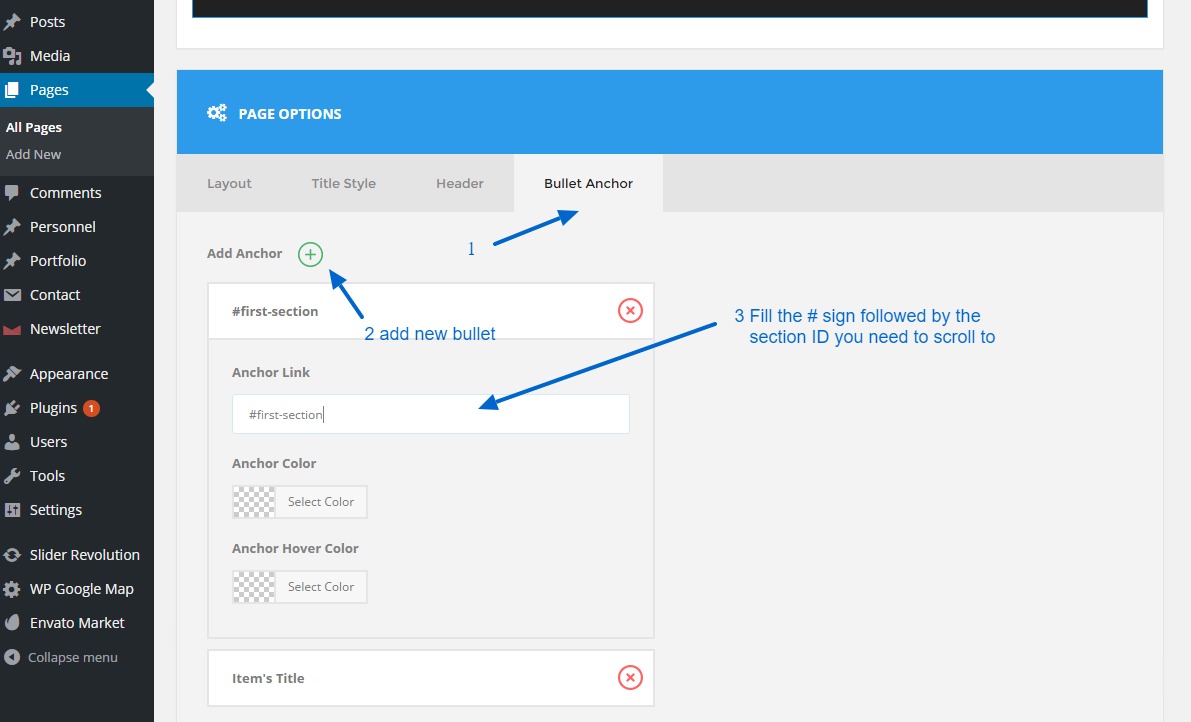This screenshot has height=722, width=1191.
Task: Select the Header tab
Action: 459,184
